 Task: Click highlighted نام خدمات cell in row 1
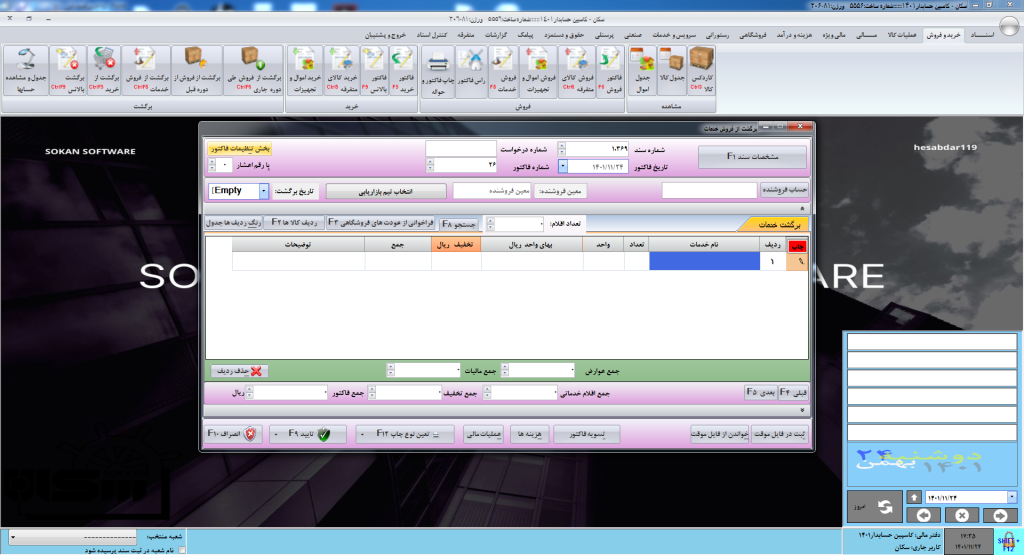704,261
